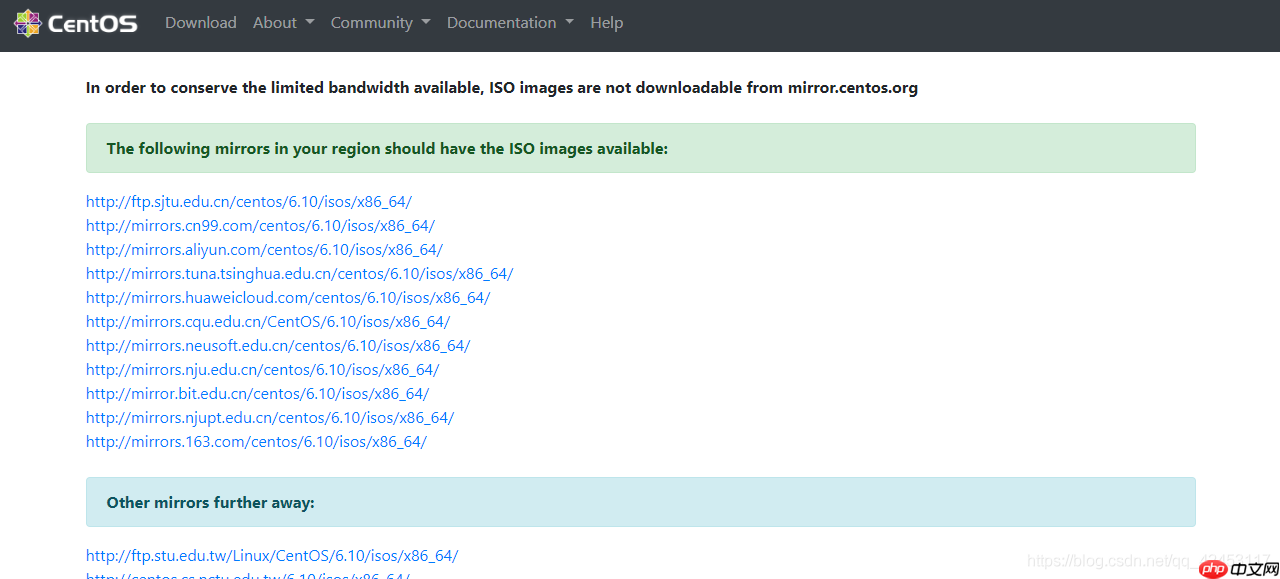Open the mirrors.nju.edu.cn mirror link

263,370
